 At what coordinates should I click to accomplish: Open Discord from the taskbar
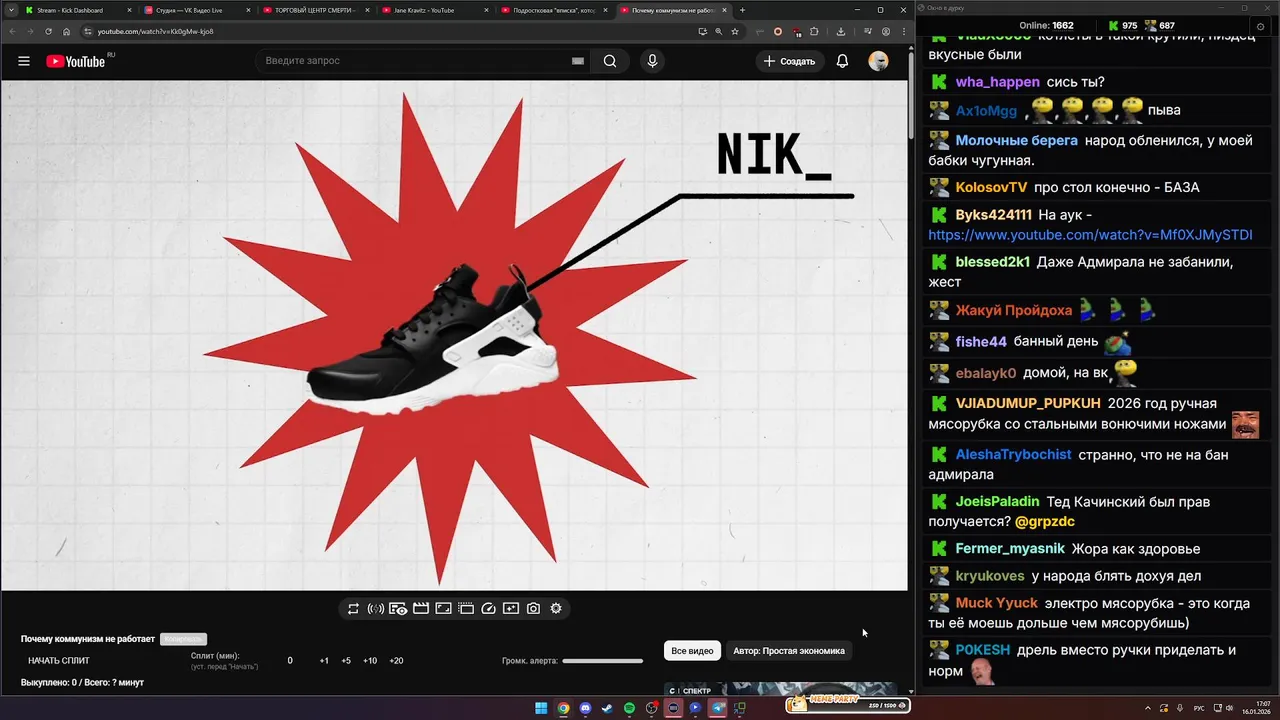tap(585, 708)
